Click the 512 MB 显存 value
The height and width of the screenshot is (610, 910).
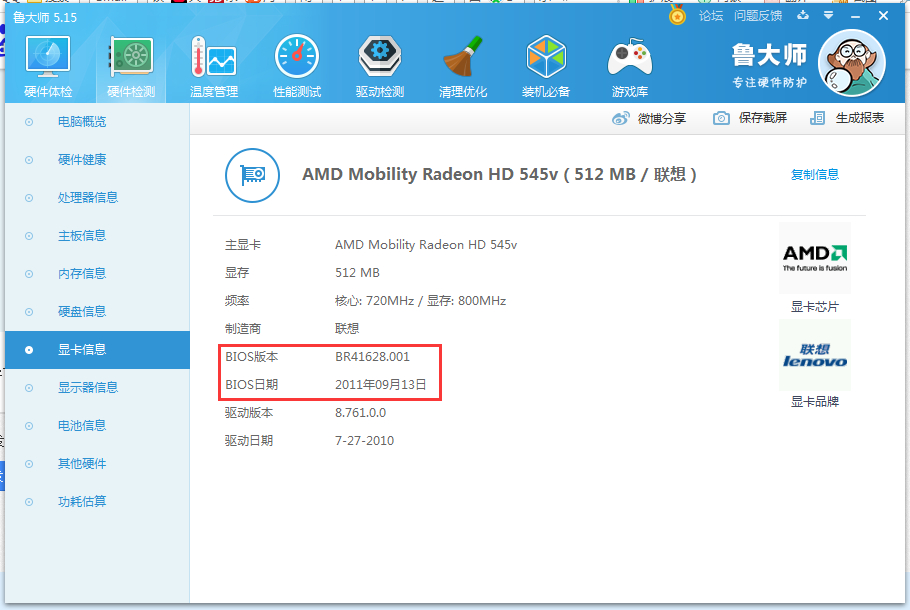point(357,273)
